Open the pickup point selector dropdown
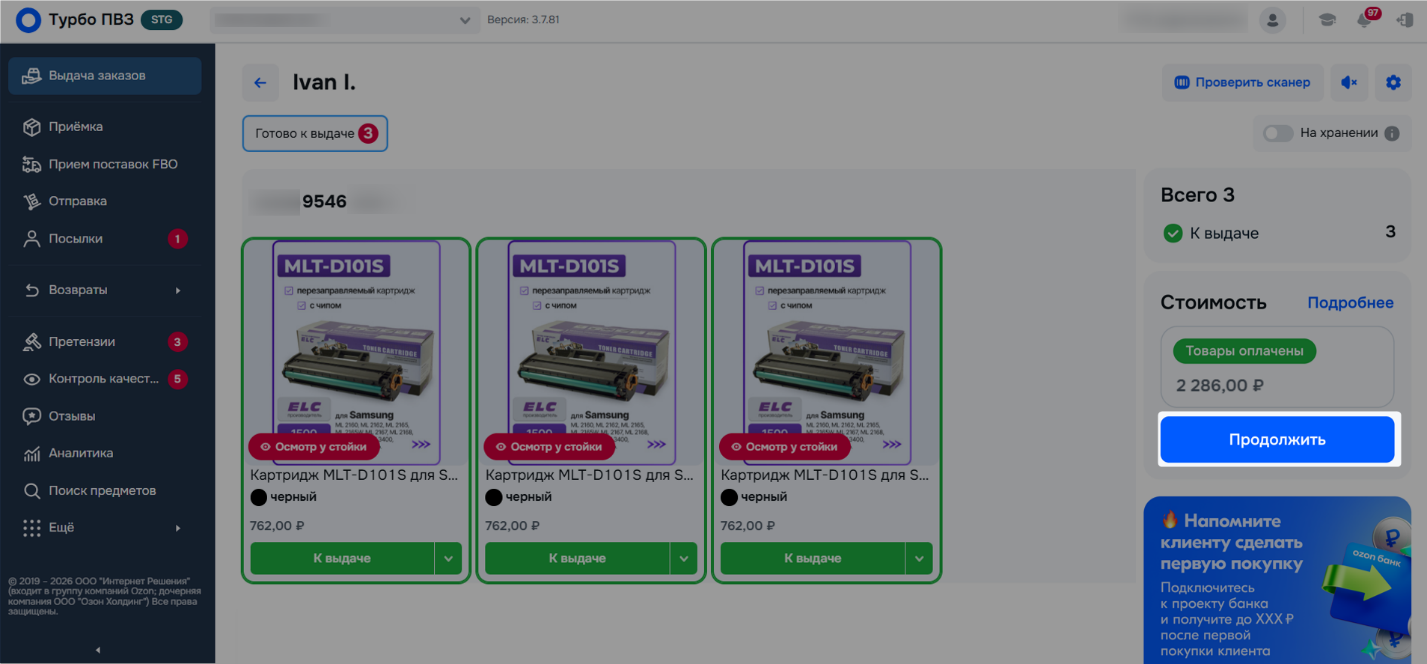Image resolution: width=1427 pixels, height=664 pixels. (x=345, y=20)
